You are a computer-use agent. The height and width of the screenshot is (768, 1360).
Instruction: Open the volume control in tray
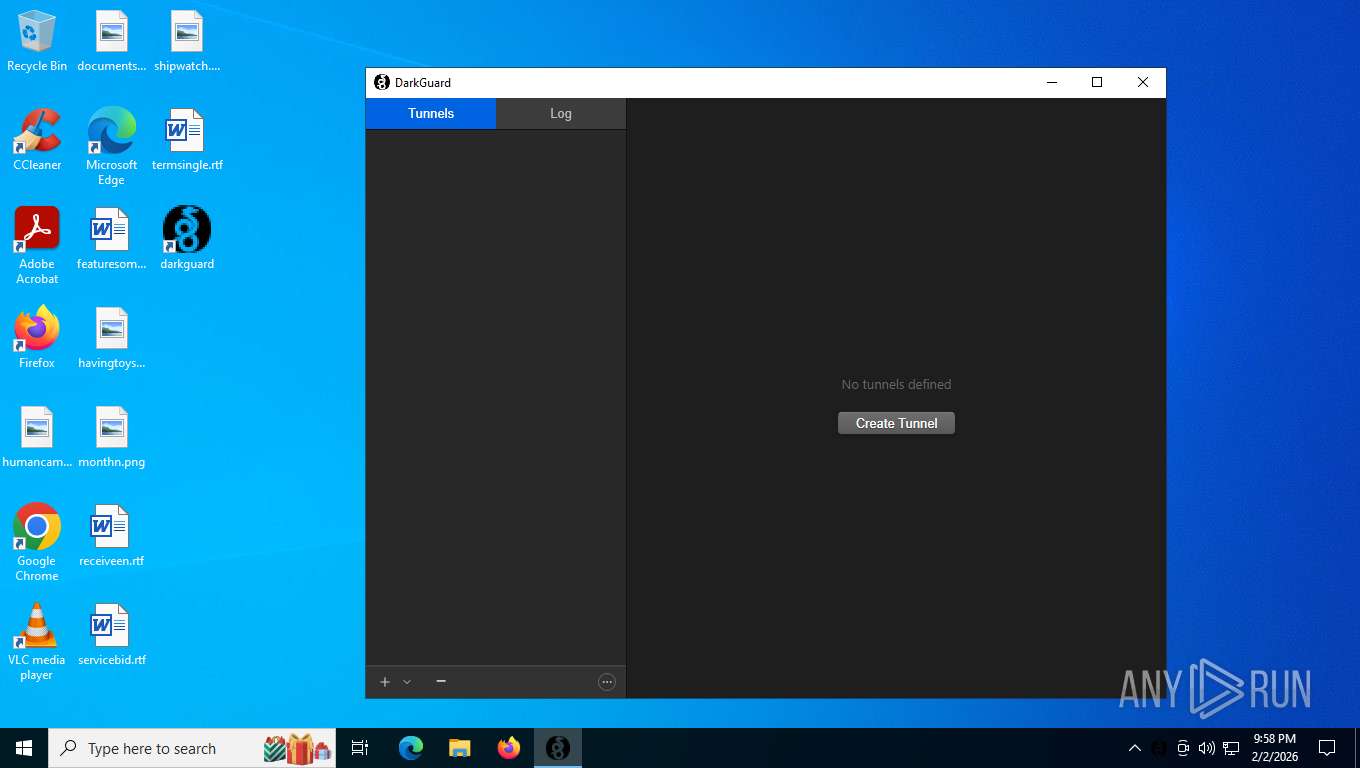(1207, 748)
